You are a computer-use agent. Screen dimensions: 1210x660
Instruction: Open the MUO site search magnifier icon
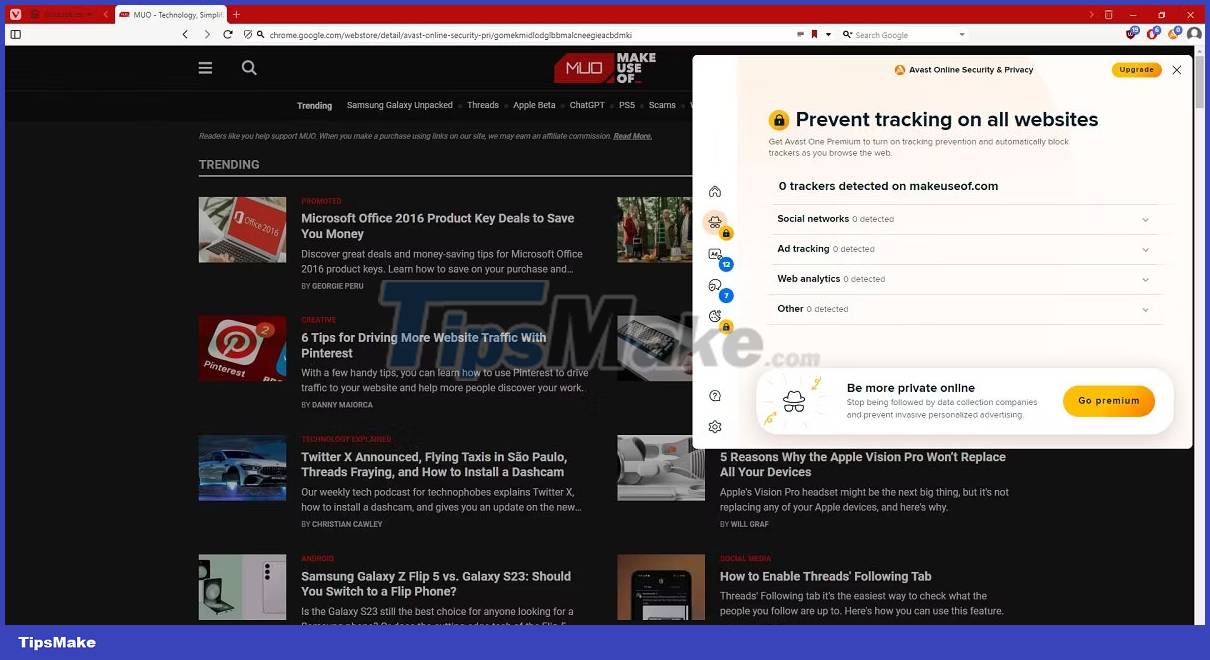248,67
